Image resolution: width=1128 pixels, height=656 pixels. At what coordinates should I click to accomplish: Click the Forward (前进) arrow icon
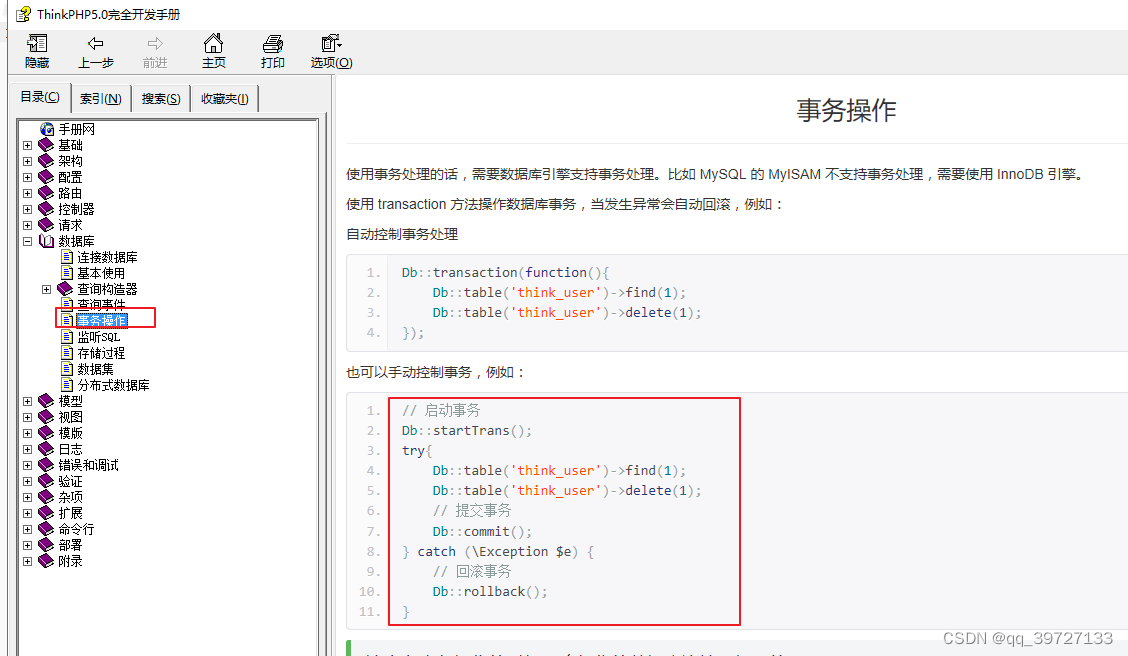click(x=155, y=44)
